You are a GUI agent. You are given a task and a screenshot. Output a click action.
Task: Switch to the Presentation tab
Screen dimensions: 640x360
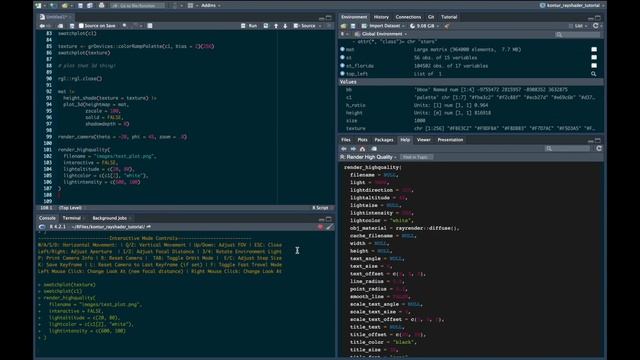pos(450,140)
